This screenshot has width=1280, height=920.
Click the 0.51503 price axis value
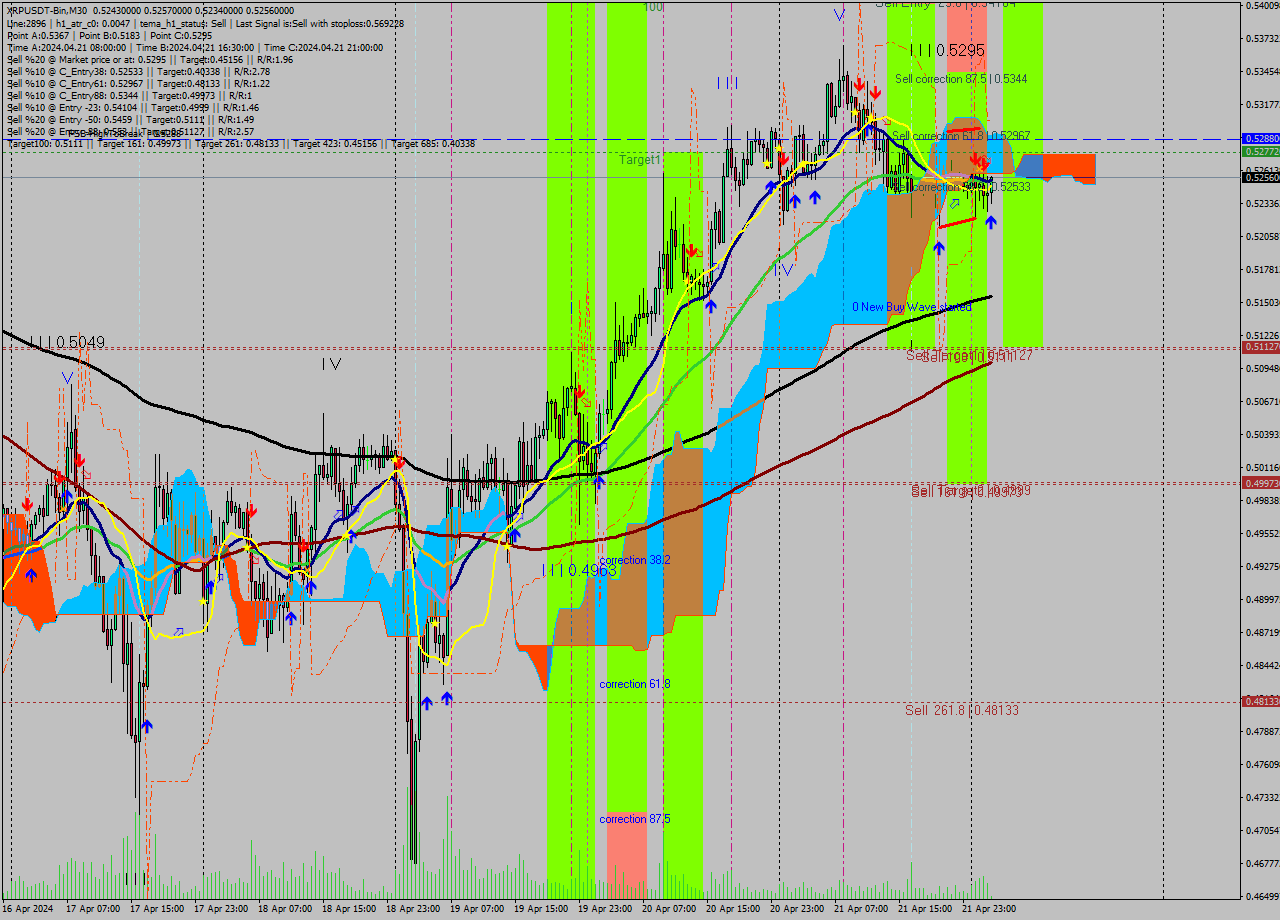coord(1262,302)
